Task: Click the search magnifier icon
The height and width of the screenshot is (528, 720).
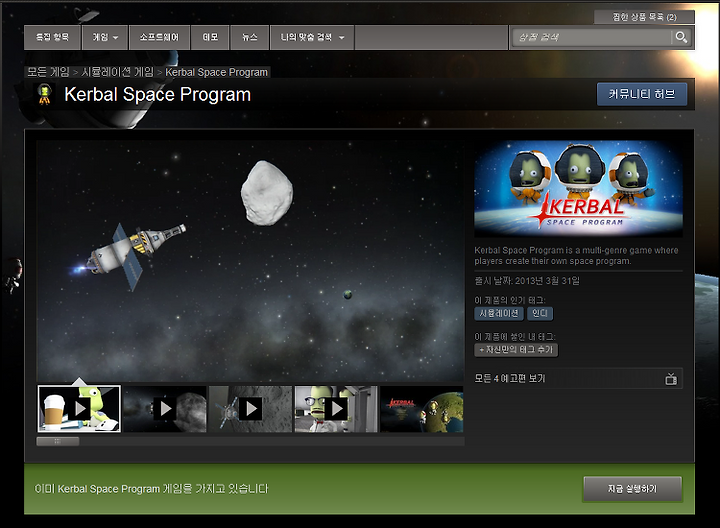Action: [x=681, y=37]
